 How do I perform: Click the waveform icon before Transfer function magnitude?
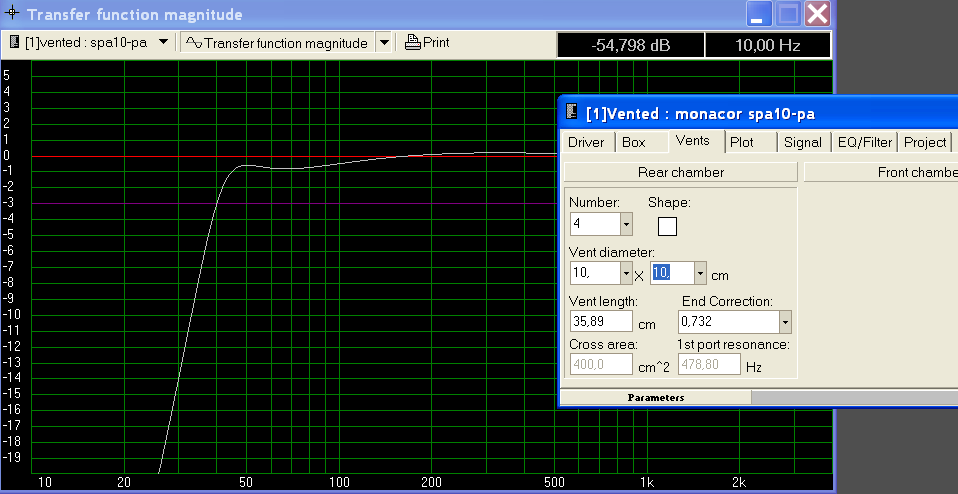194,43
